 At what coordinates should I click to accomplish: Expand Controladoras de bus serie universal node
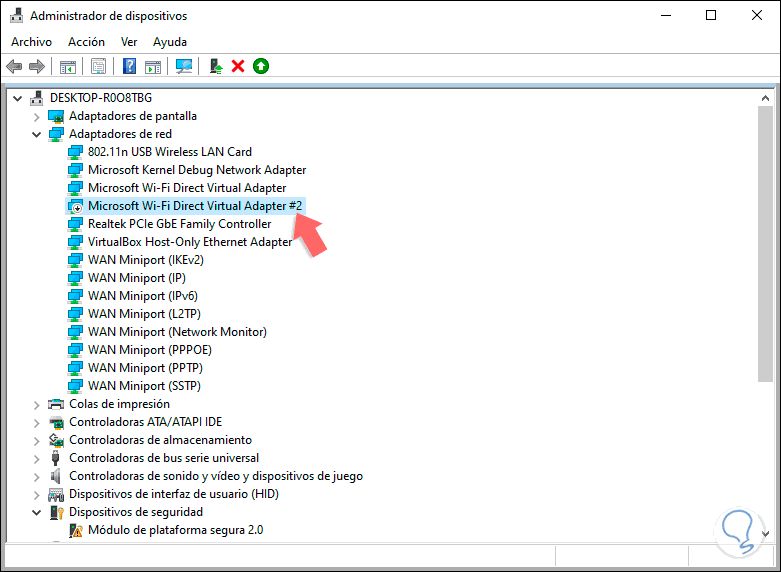(x=36, y=459)
